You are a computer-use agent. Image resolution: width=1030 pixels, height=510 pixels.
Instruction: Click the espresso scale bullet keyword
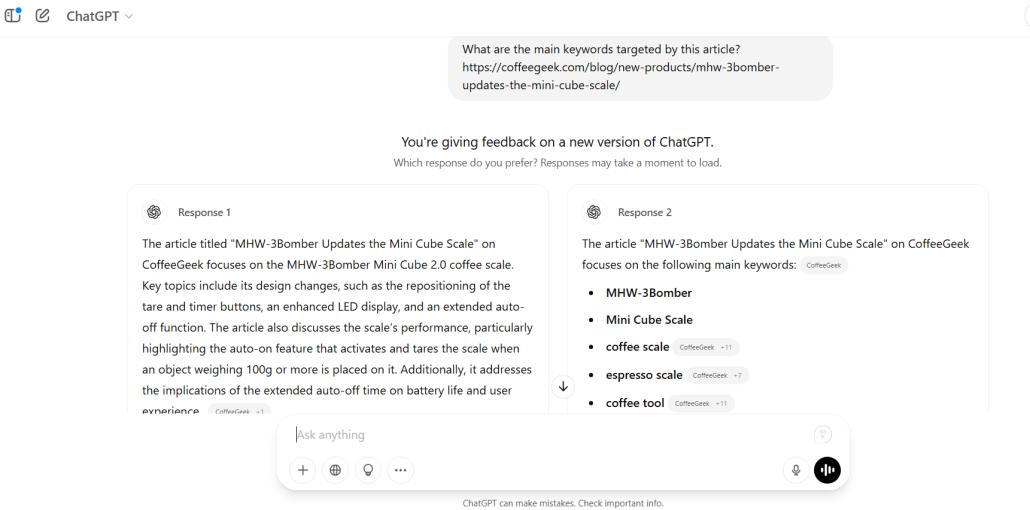point(644,375)
